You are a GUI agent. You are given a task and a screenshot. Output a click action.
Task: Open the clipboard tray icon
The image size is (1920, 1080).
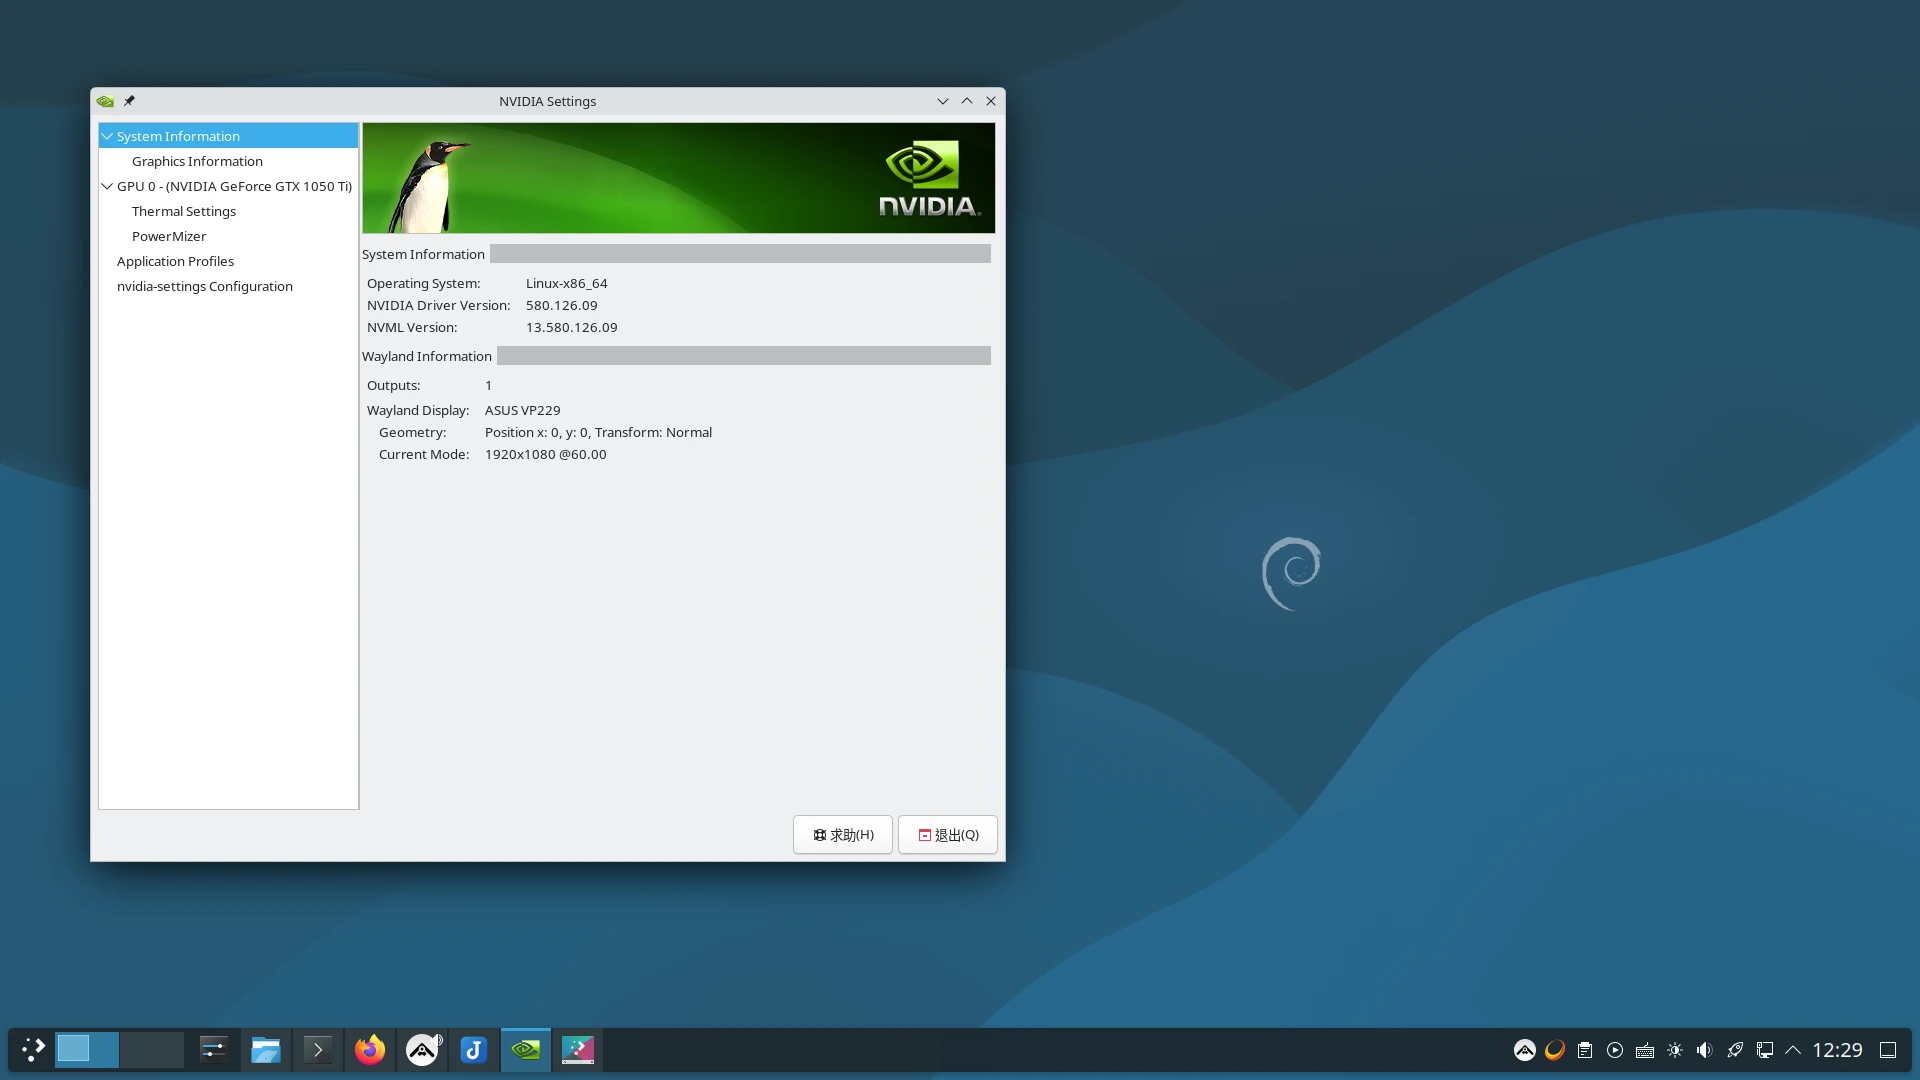[1585, 1050]
